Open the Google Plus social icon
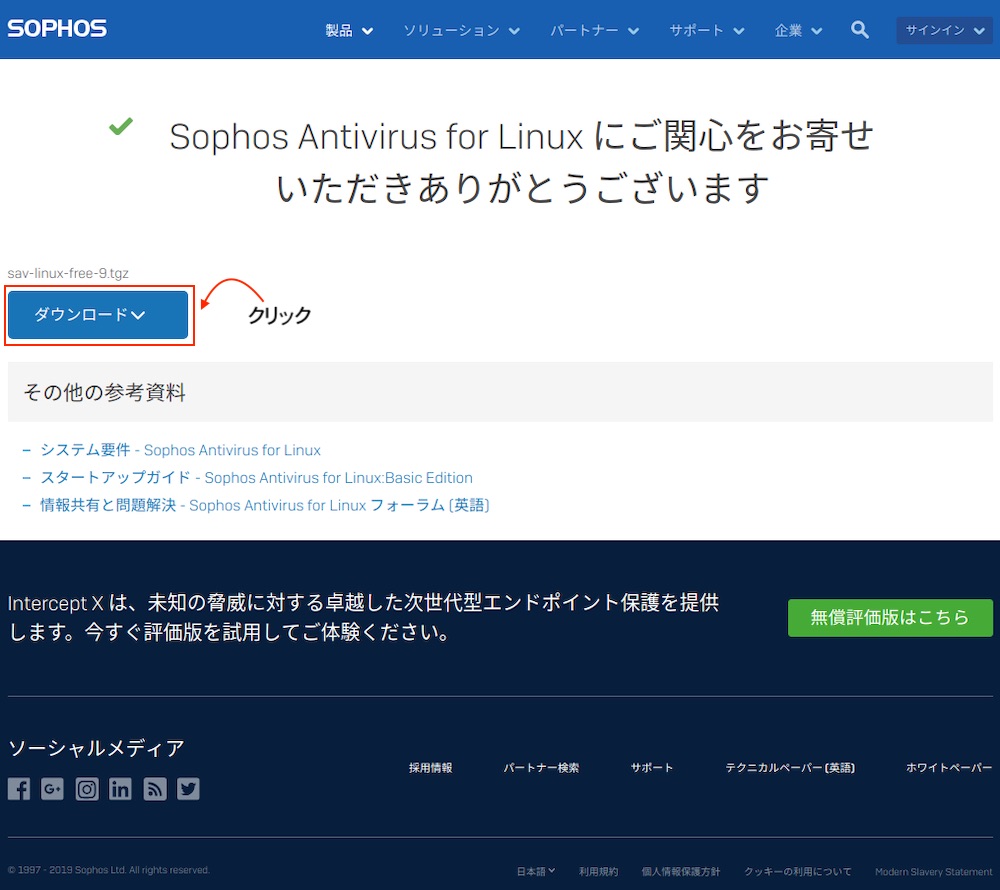Viewport: 1000px width, 890px height. pos(52,789)
